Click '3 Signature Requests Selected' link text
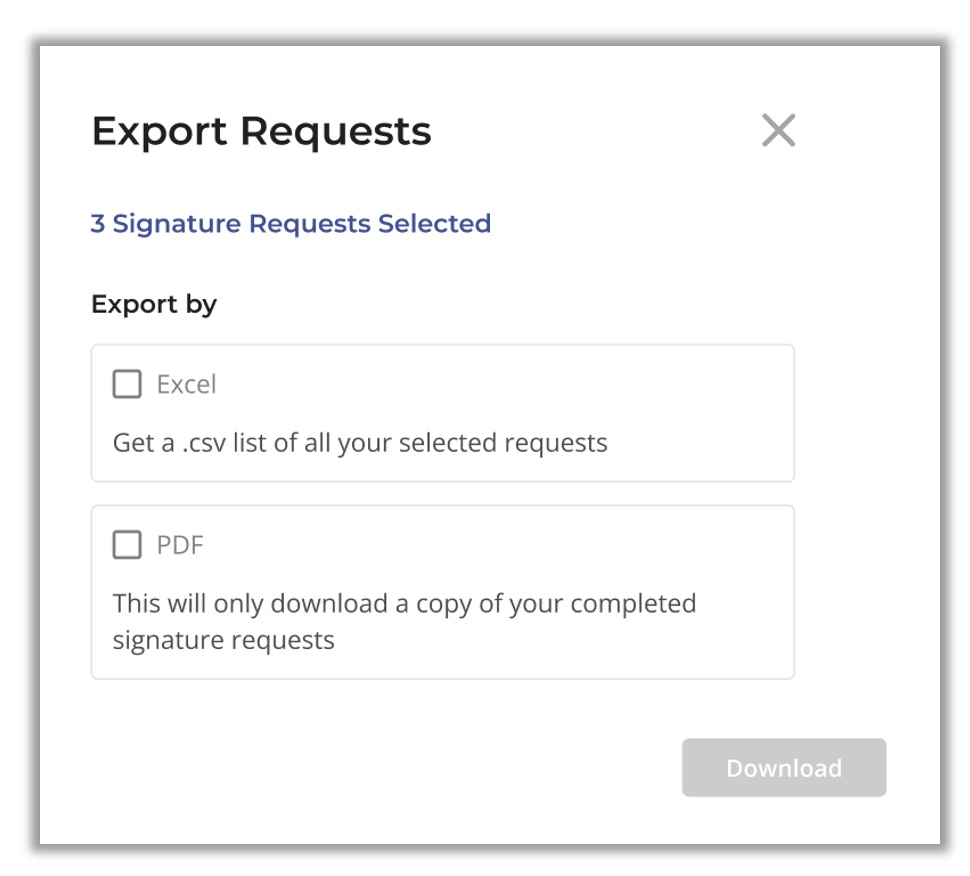This screenshot has height=876, width=970. pyautogui.click(x=291, y=223)
